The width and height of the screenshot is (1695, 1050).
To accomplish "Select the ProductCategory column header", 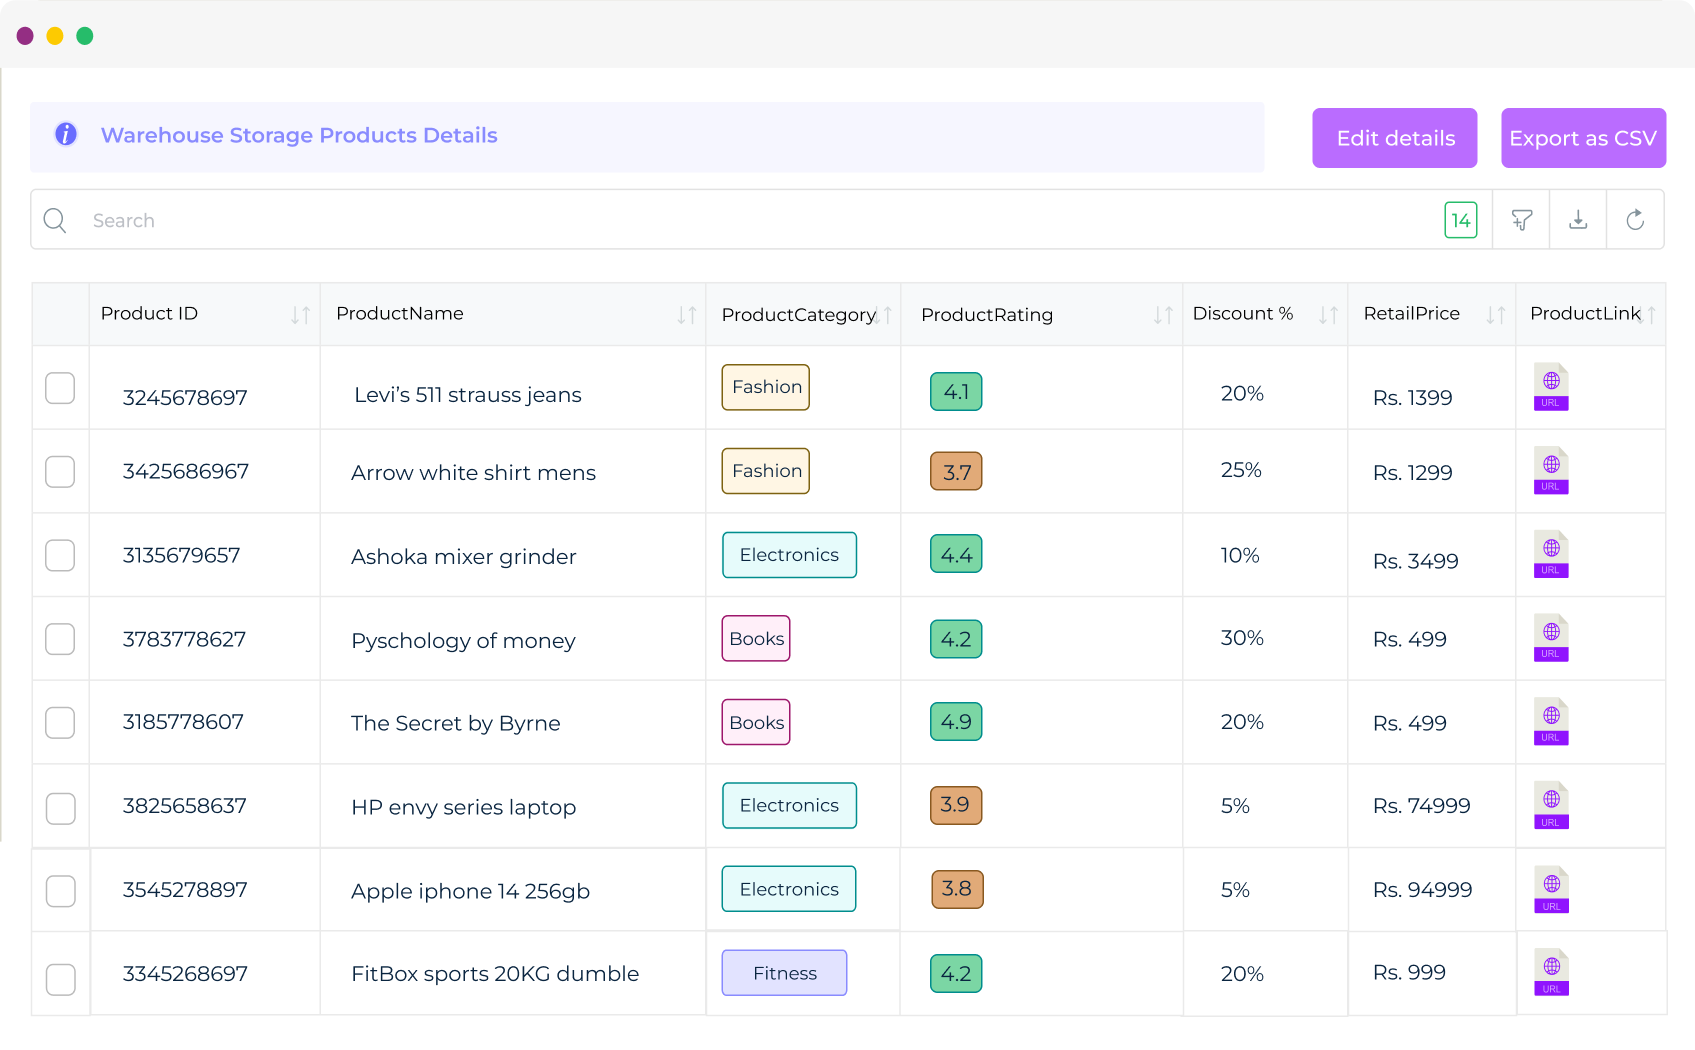I will [x=797, y=314].
